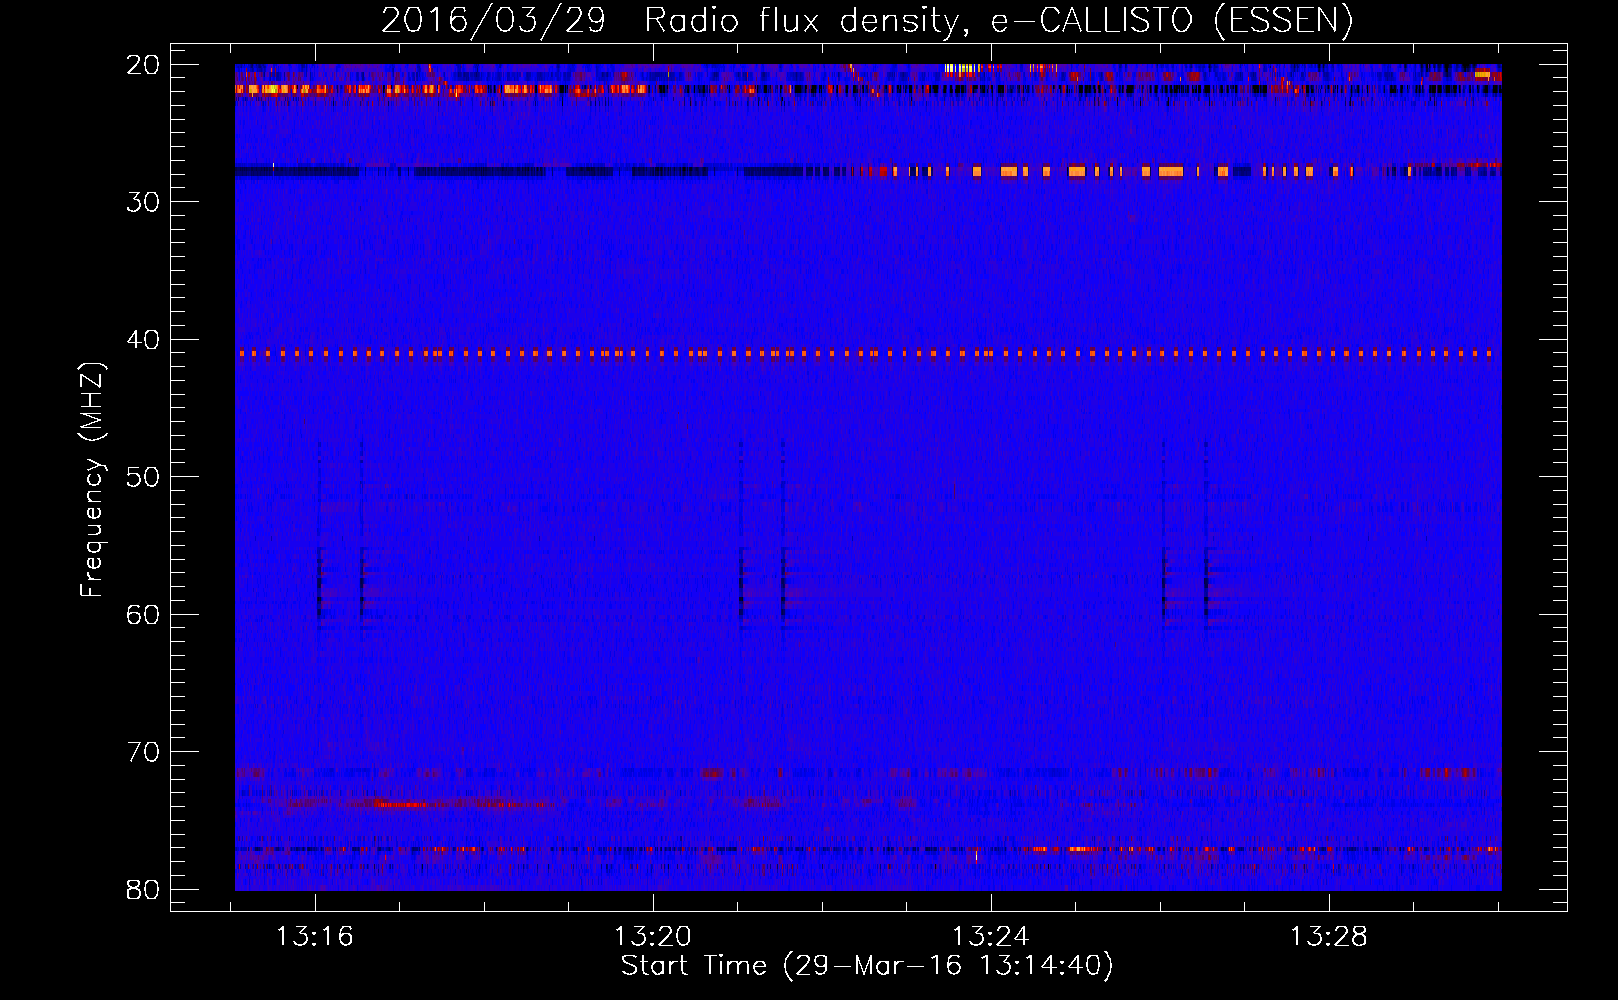1618x1000 pixels.
Task: Select the 13:28 time tick label
Action: tap(1329, 937)
